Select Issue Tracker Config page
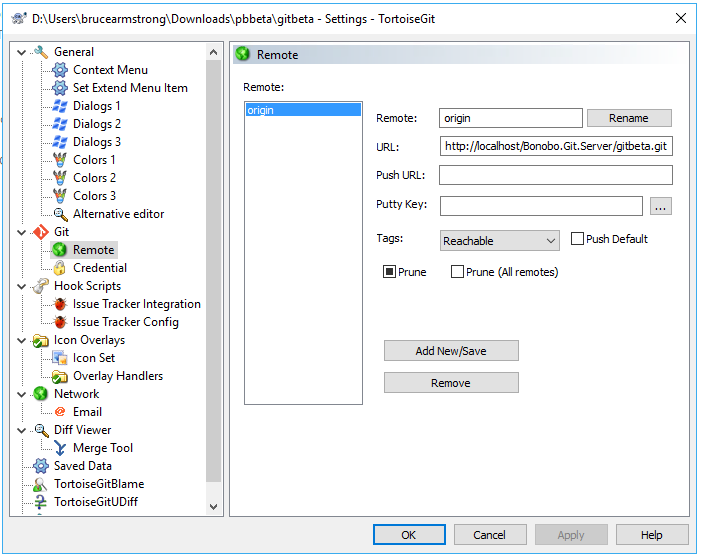 126,322
